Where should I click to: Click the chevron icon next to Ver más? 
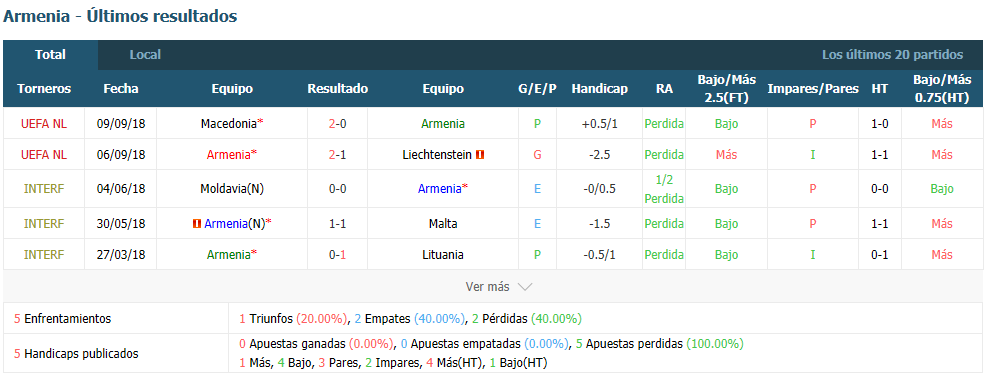point(525,287)
